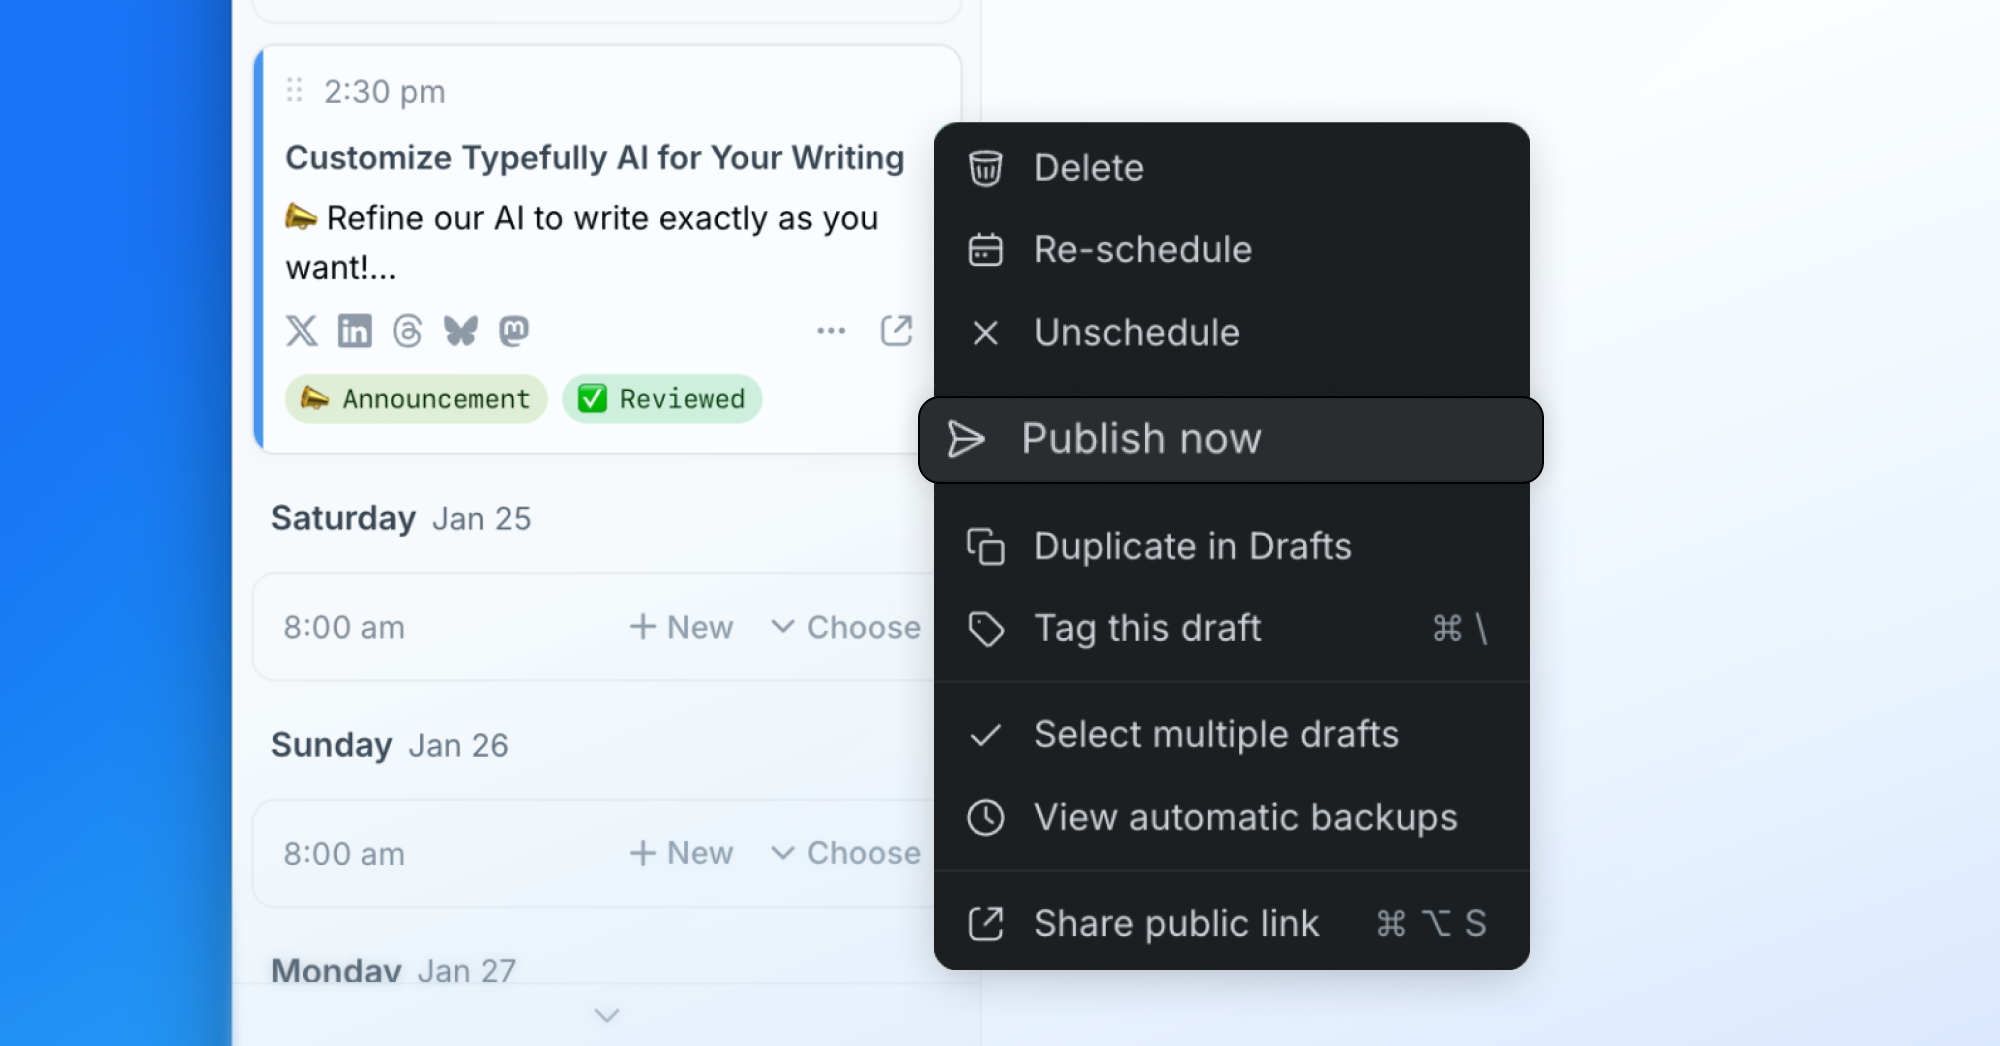Click the Saturday 8:00 am time slot
Screen dimensions: 2000x1046
coord(344,628)
